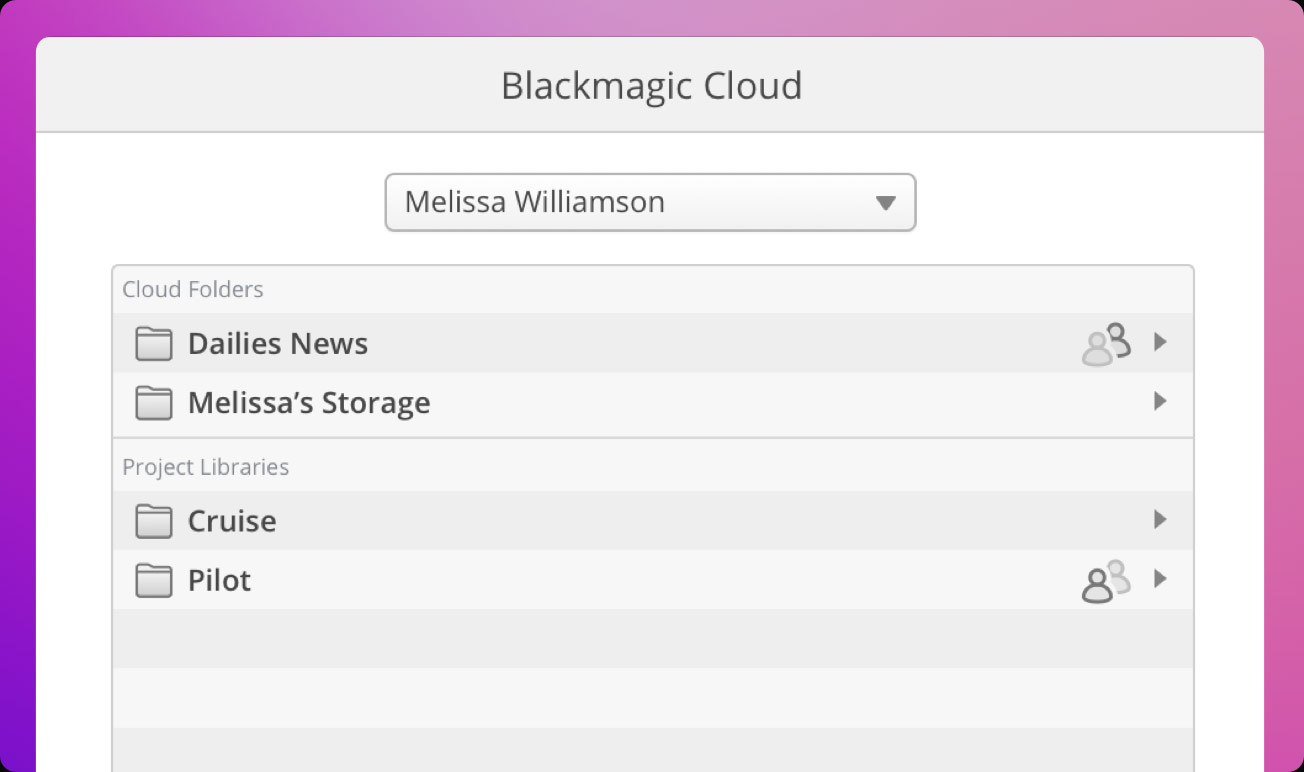Screen dimensions: 1304x772
Task: Click the dropdown arrow on the account selector
Action: pyautogui.click(x=884, y=202)
